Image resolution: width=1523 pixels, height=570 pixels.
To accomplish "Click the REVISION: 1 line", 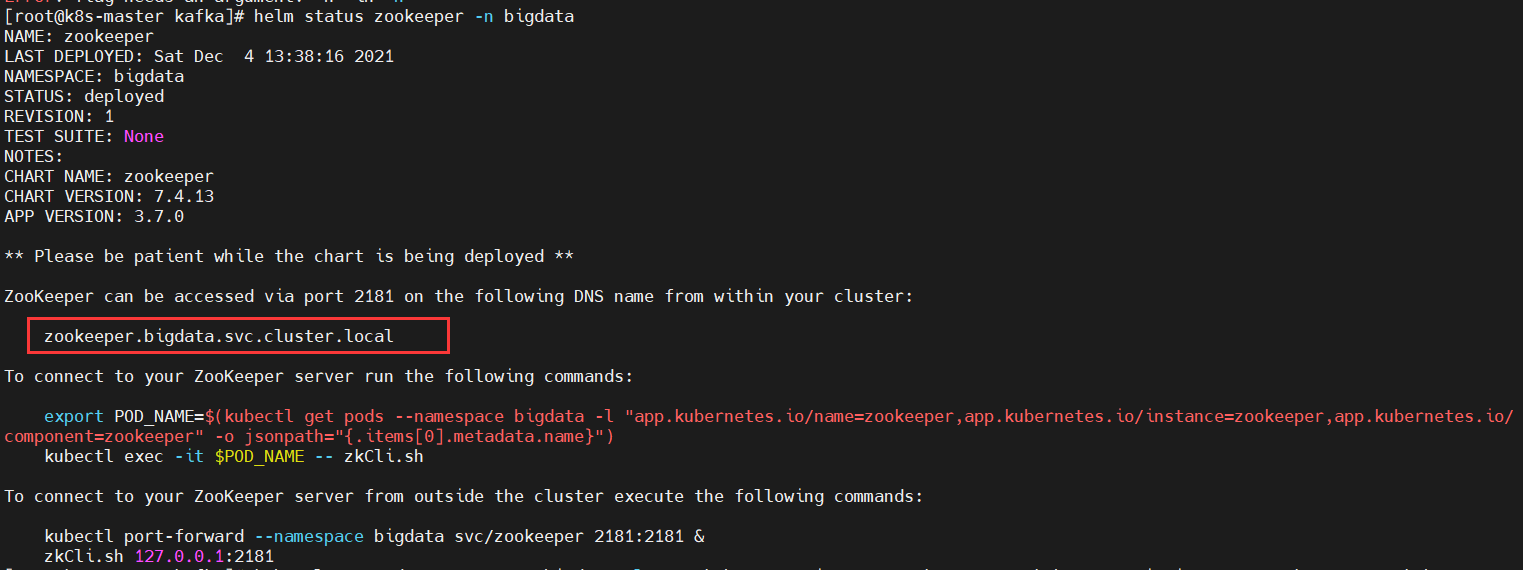I will pos(59,116).
